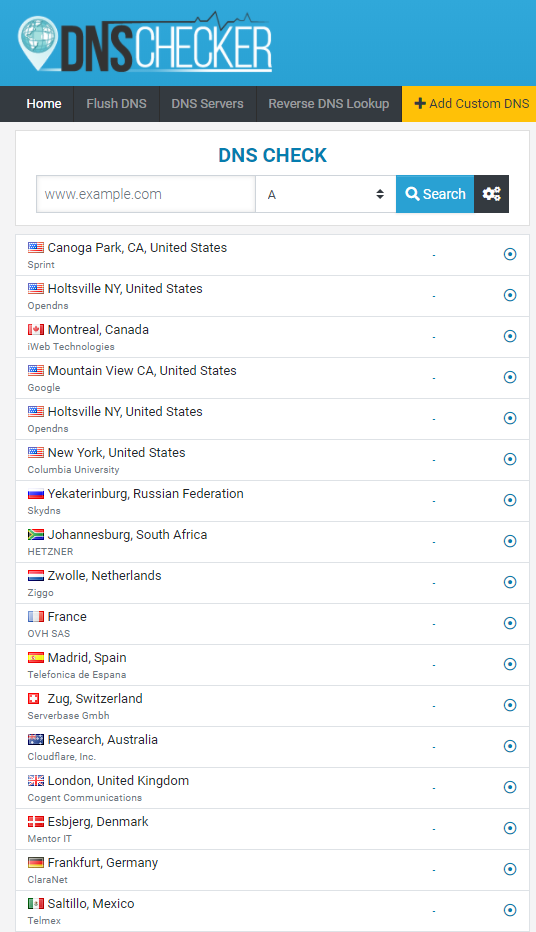The image size is (536, 932).
Task: Open advanced settings gears next to Search
Action: point(491,194)
